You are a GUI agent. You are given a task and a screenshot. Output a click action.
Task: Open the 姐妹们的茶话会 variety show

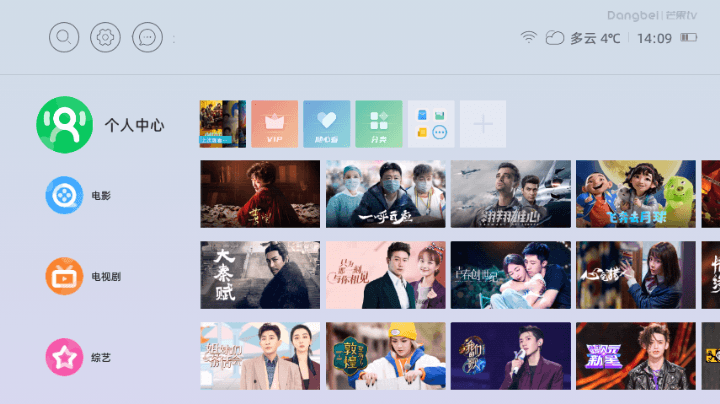pos(260,356)
